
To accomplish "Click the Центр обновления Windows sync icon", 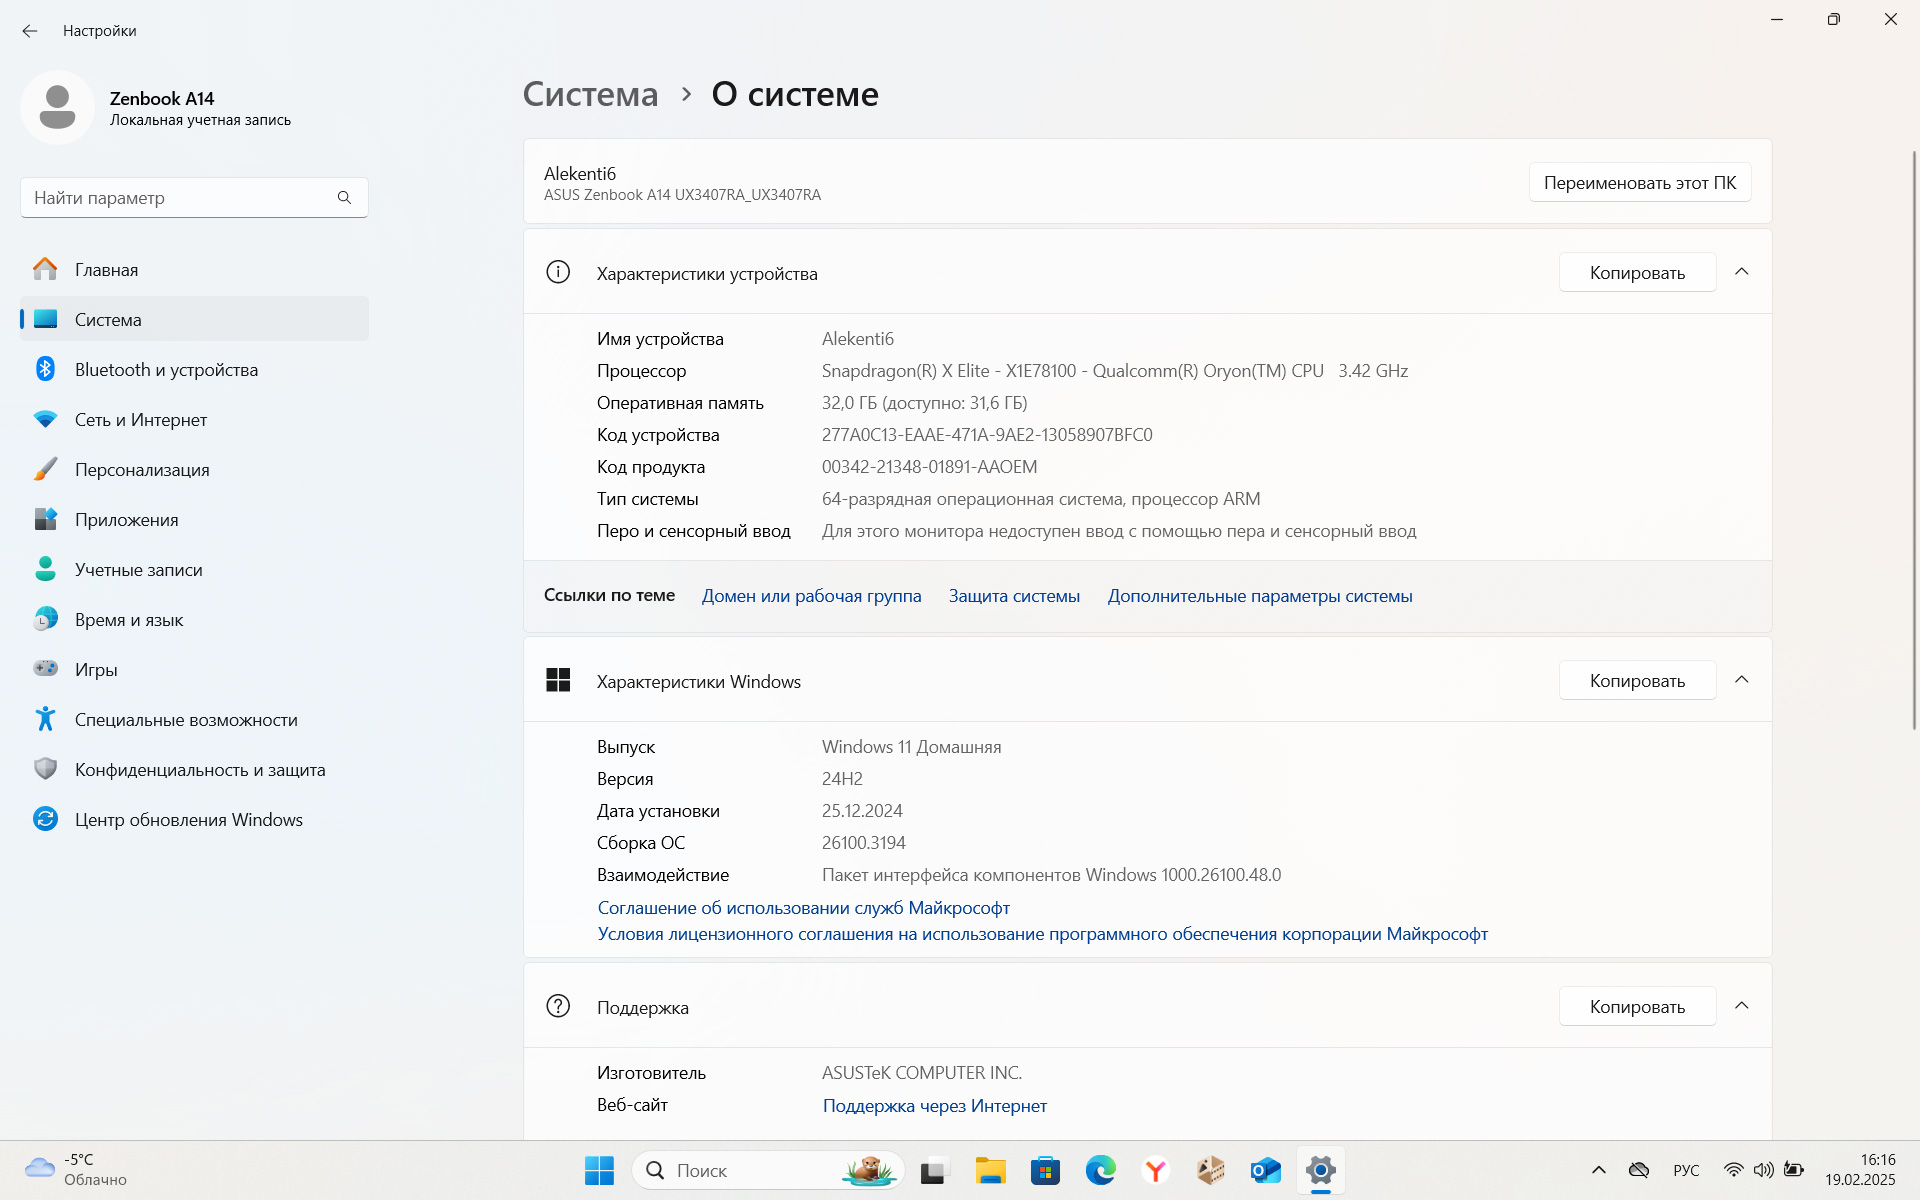I will coord(45,819).
